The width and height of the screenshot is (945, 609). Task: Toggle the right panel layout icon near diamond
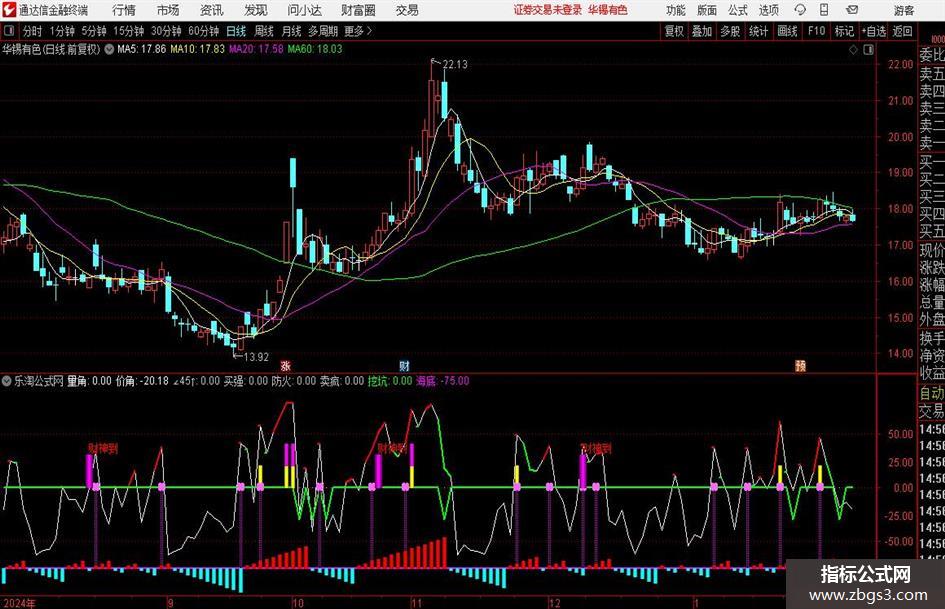click(868, 49)
